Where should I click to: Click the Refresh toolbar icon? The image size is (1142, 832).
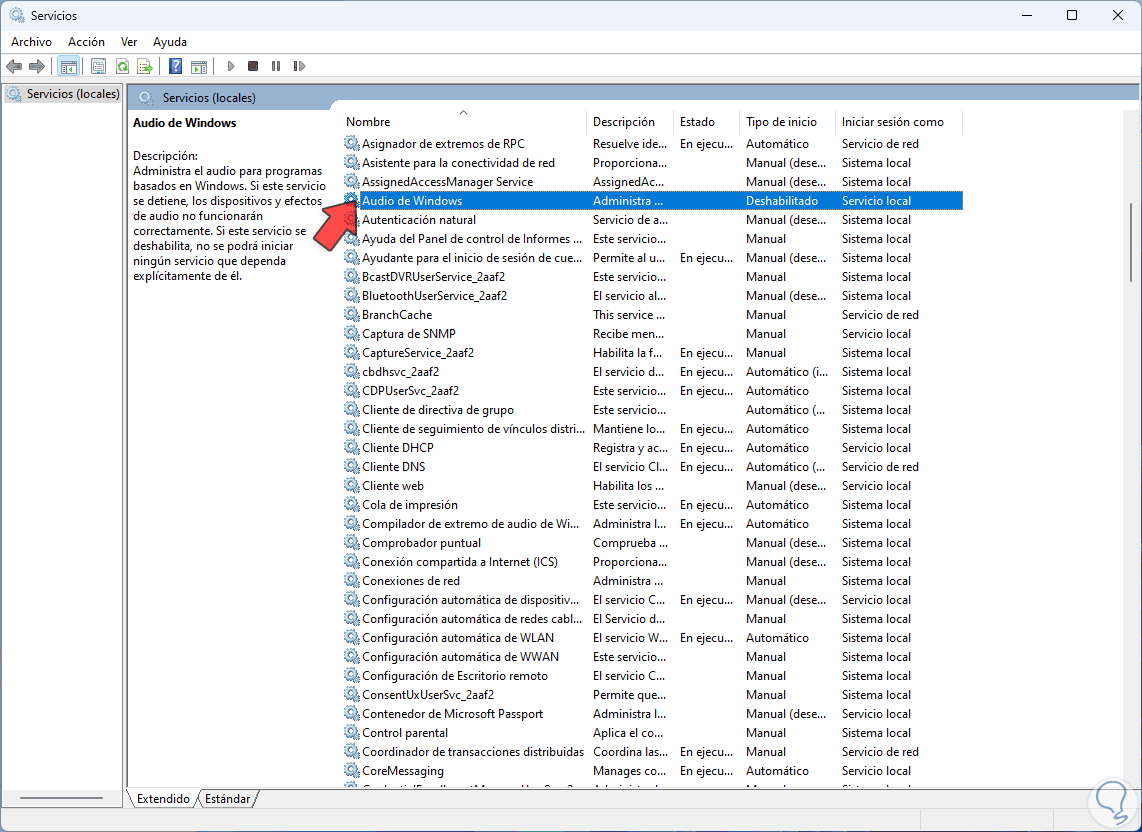click(x=122, y=66)
